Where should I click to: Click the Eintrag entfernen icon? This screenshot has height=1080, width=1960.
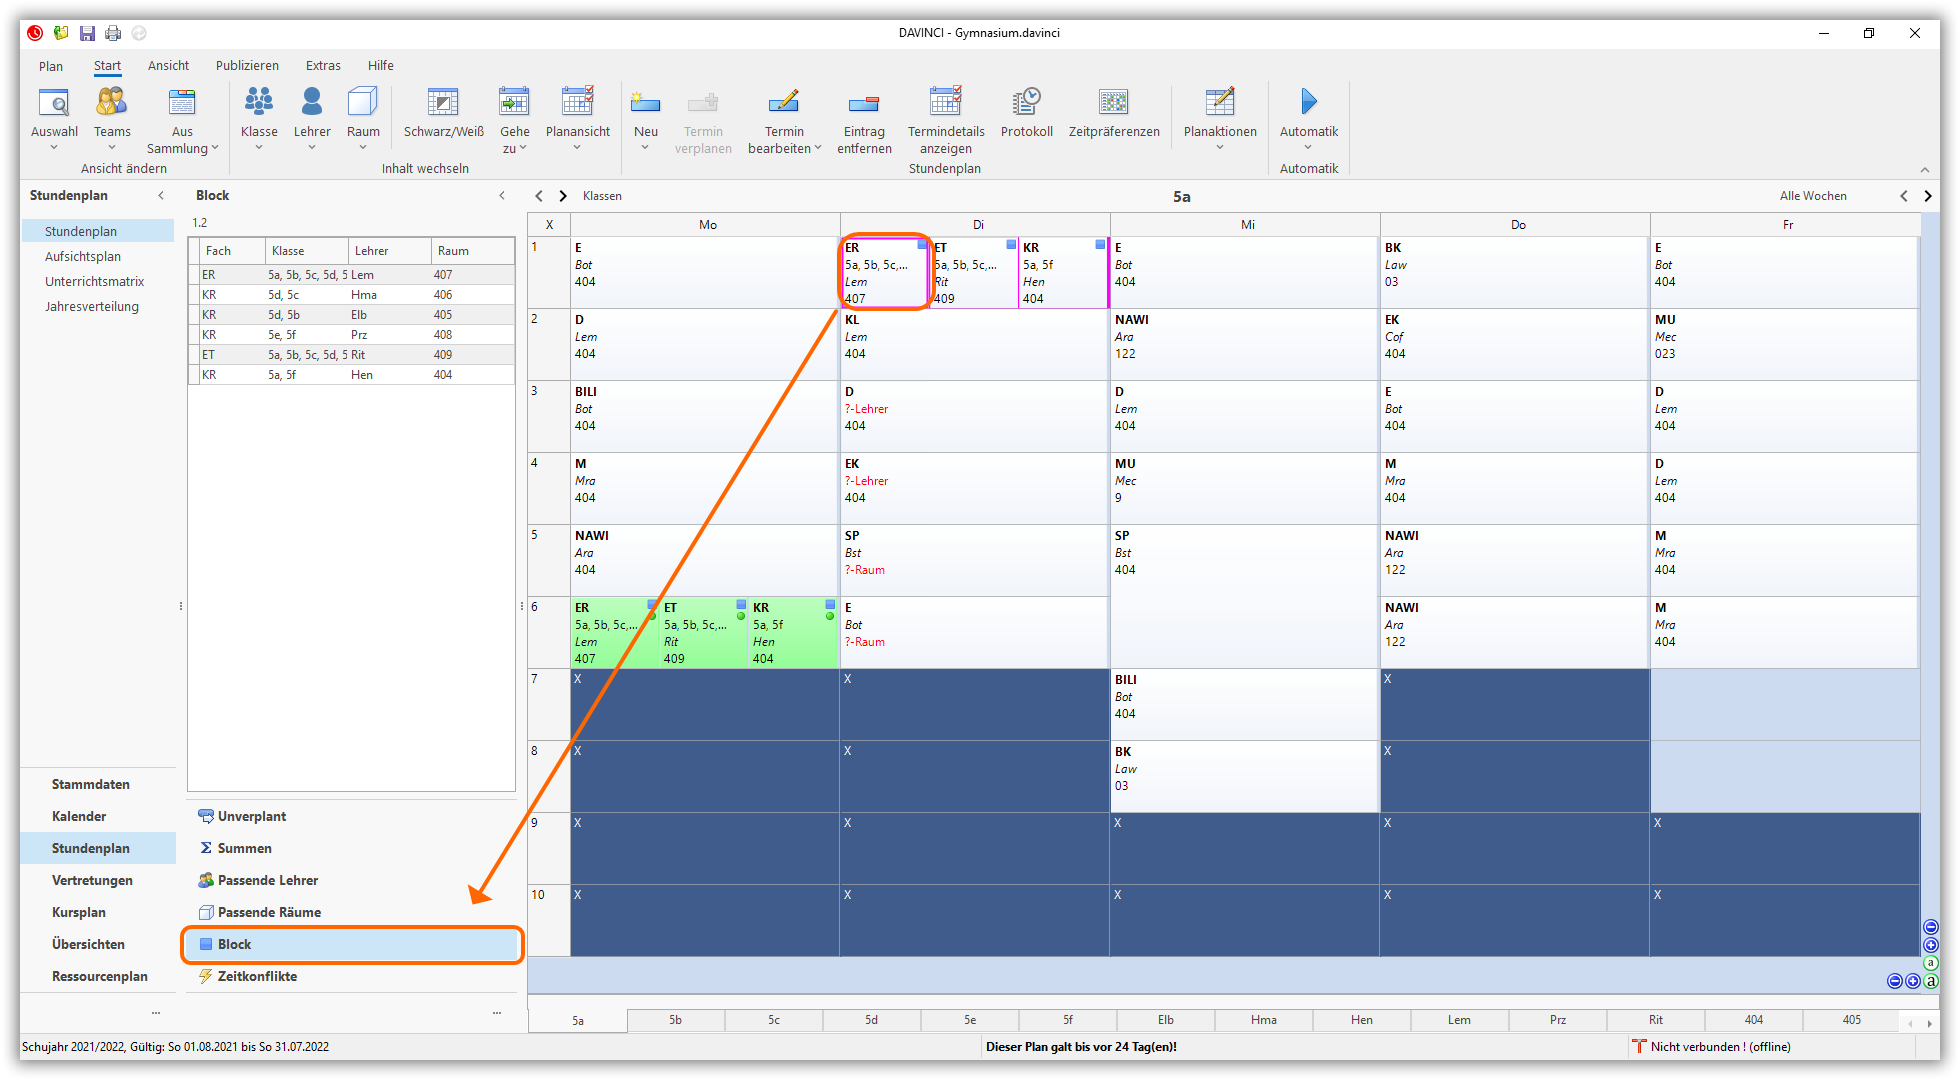(864, 103)
